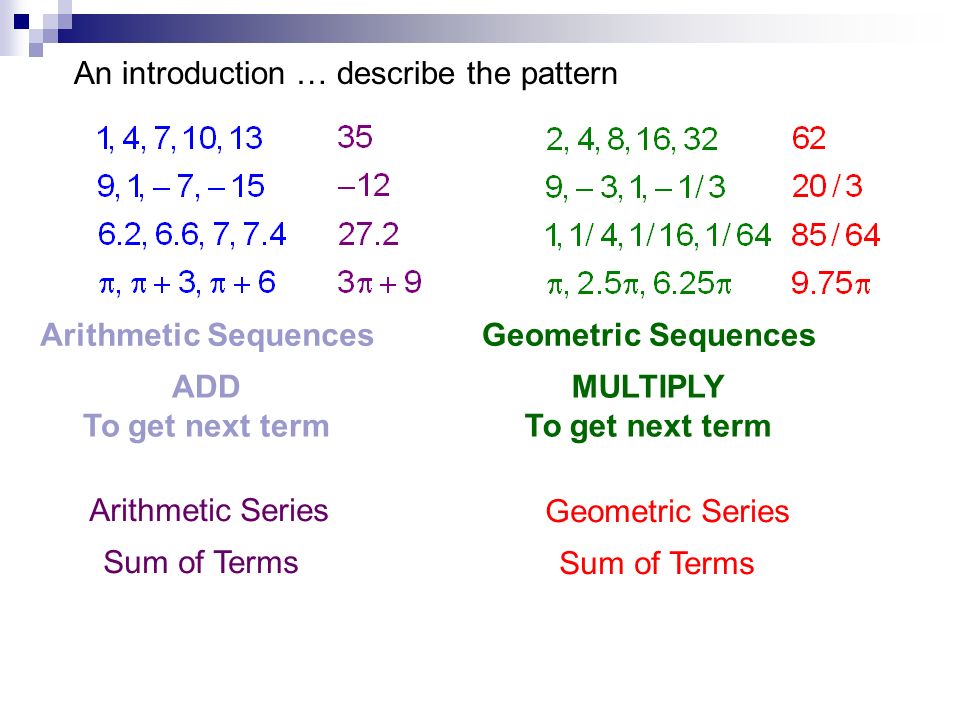Click the red sum 62
This screenshot has width=960, height=720.
(x=808, y=138)
